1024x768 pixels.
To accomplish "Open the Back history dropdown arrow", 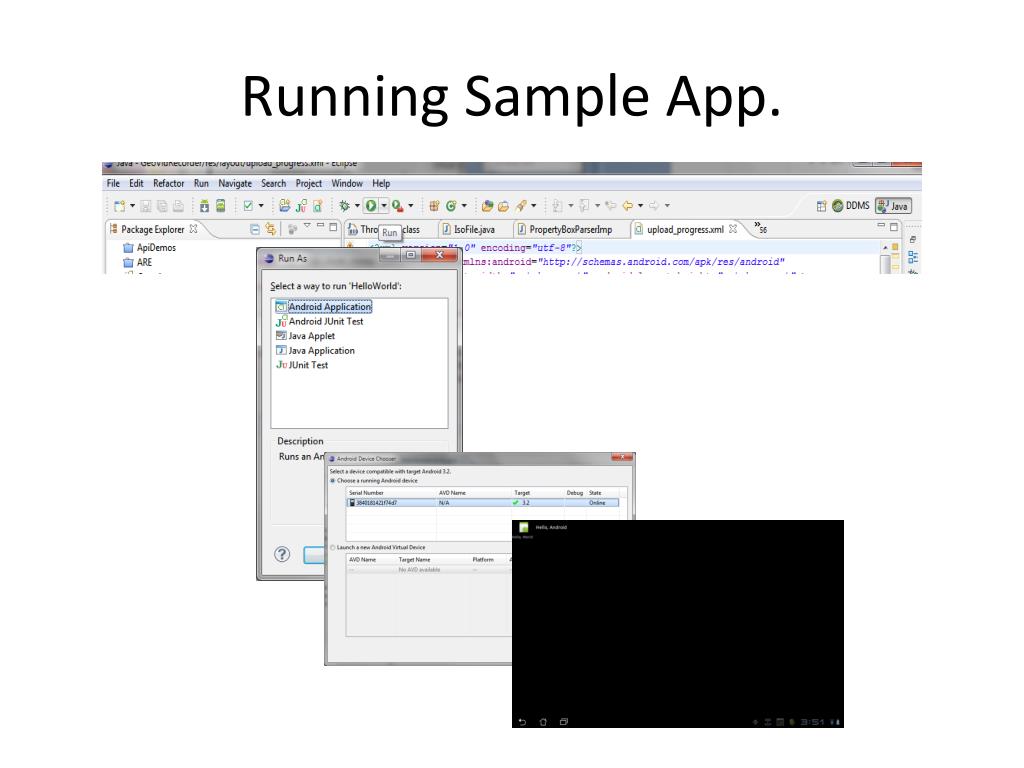I will (x=641, y=206).
